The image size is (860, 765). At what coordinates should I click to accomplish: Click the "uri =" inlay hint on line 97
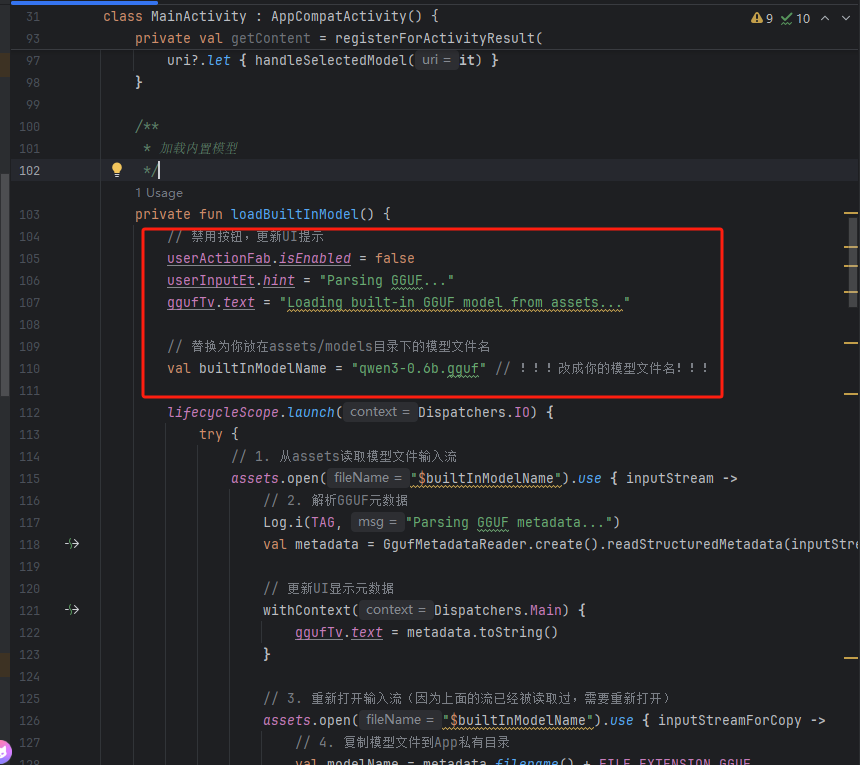(x=434, y=61)
